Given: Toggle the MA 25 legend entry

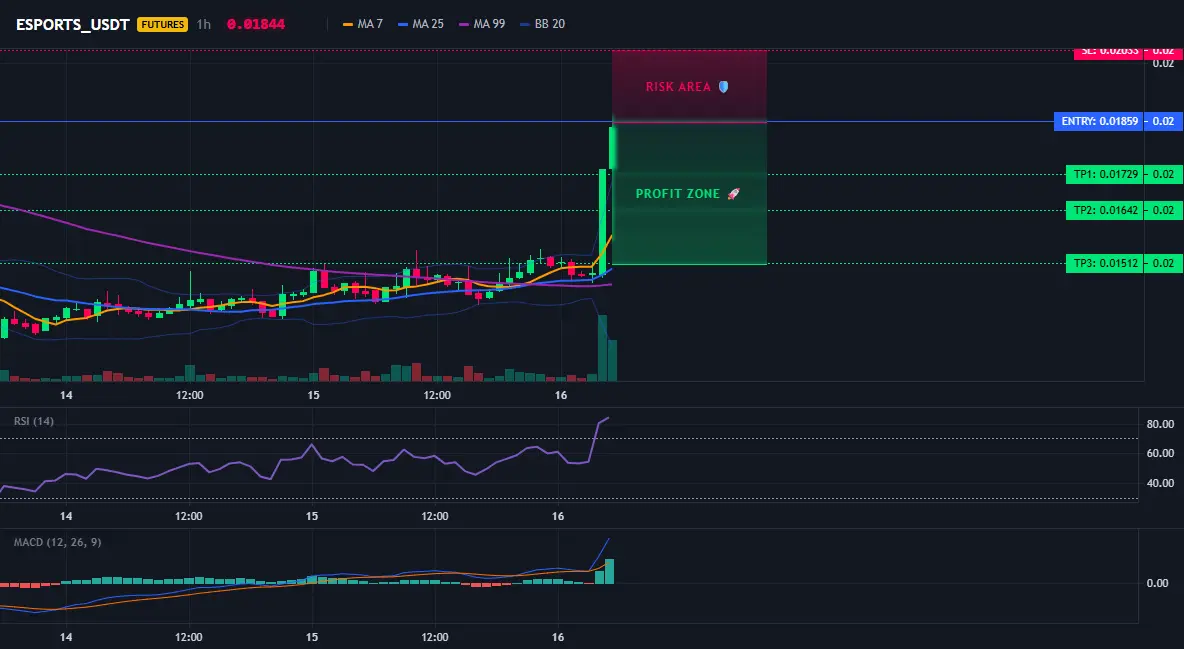Looking at the screenshot, I should (x=421, y=24).
